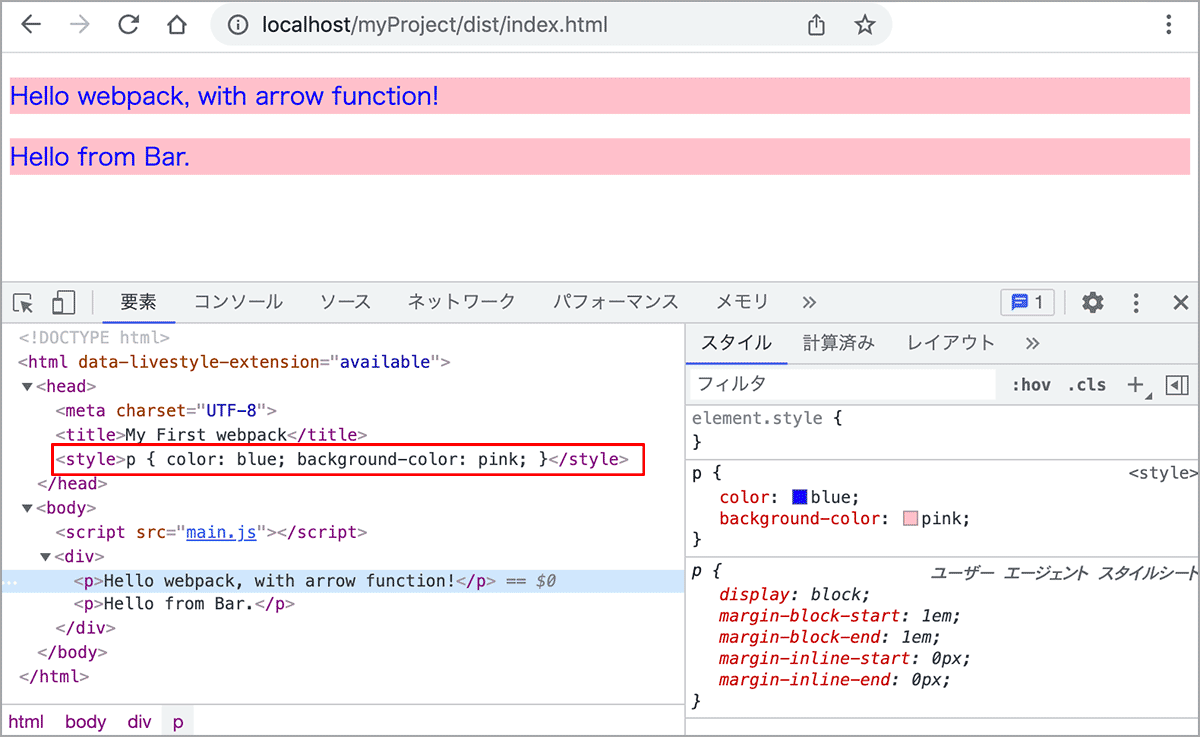Viewport: 1200px width, 737px height.
Task: Go to the home page icon
Action: (177, 25)
